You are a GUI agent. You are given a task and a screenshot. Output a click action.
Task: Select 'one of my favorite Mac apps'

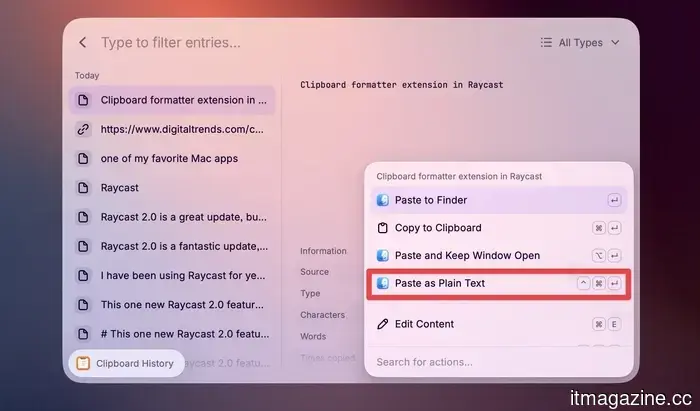tap(172, 158)
